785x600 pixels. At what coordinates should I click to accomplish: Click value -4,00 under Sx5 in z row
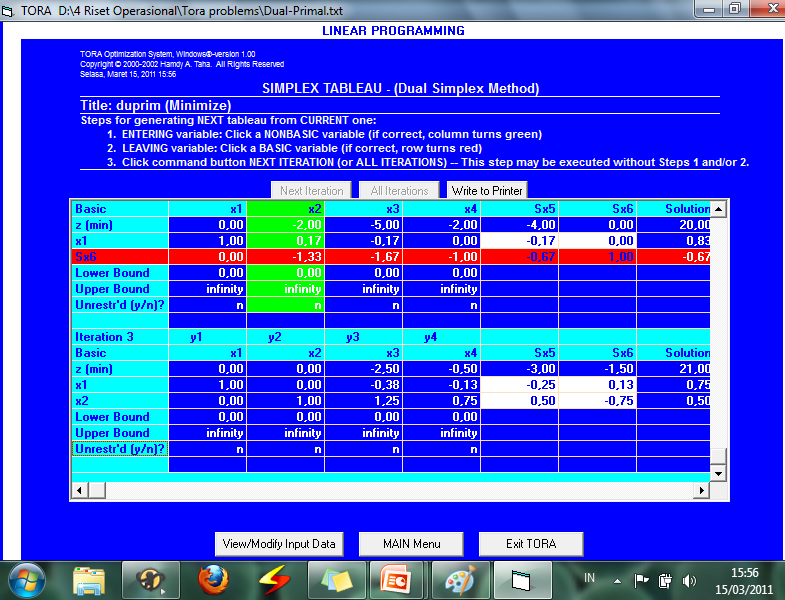coord(520,225)
